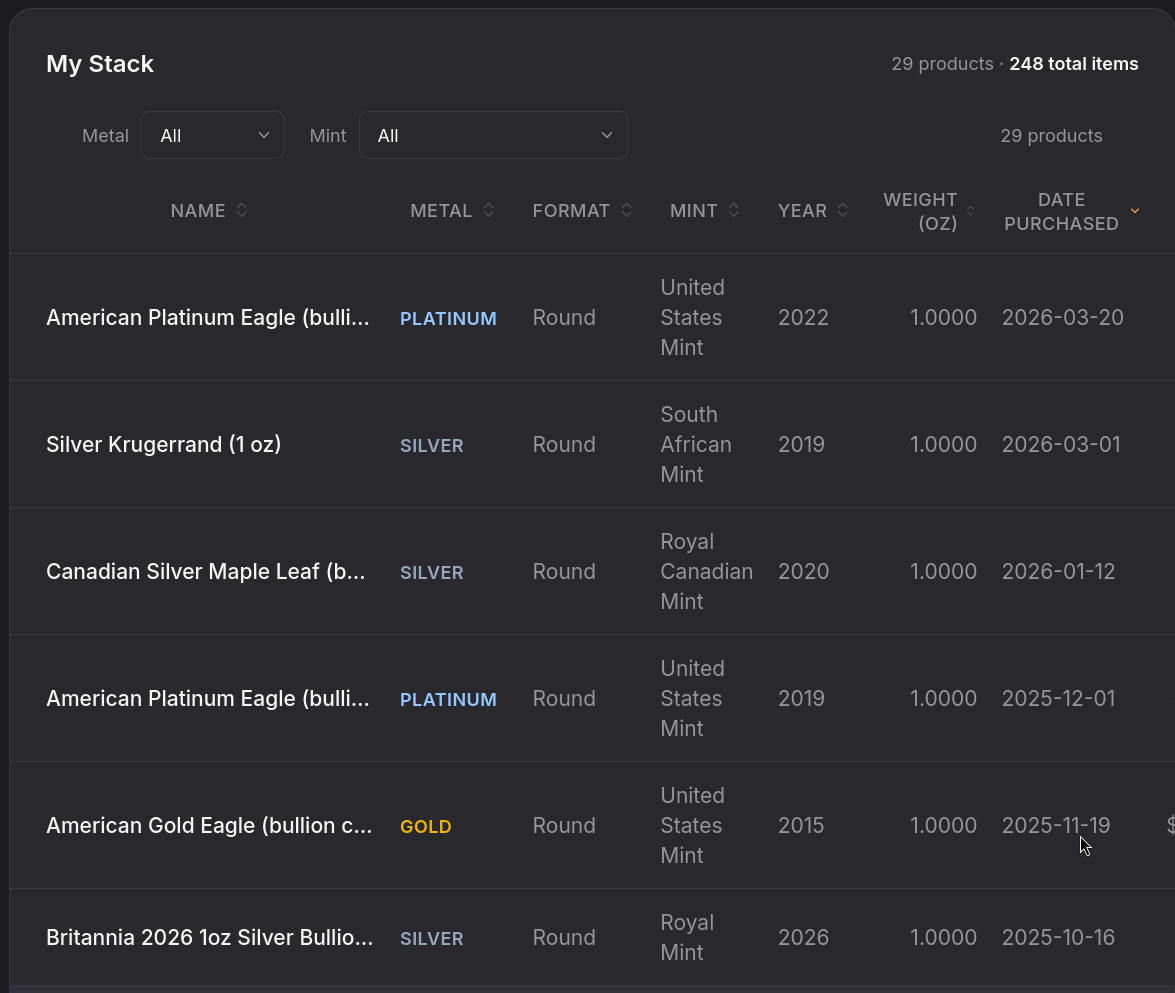This screenshot has width=1175, height=993.
Task: Click the date 2025-10-16
Action: coord(1058,938)
